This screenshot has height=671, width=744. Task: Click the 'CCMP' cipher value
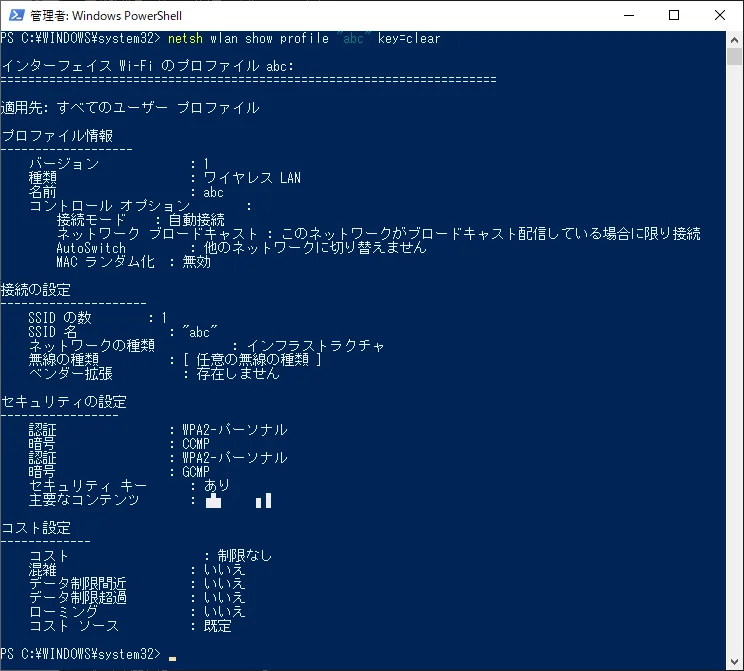click(196, 444)
